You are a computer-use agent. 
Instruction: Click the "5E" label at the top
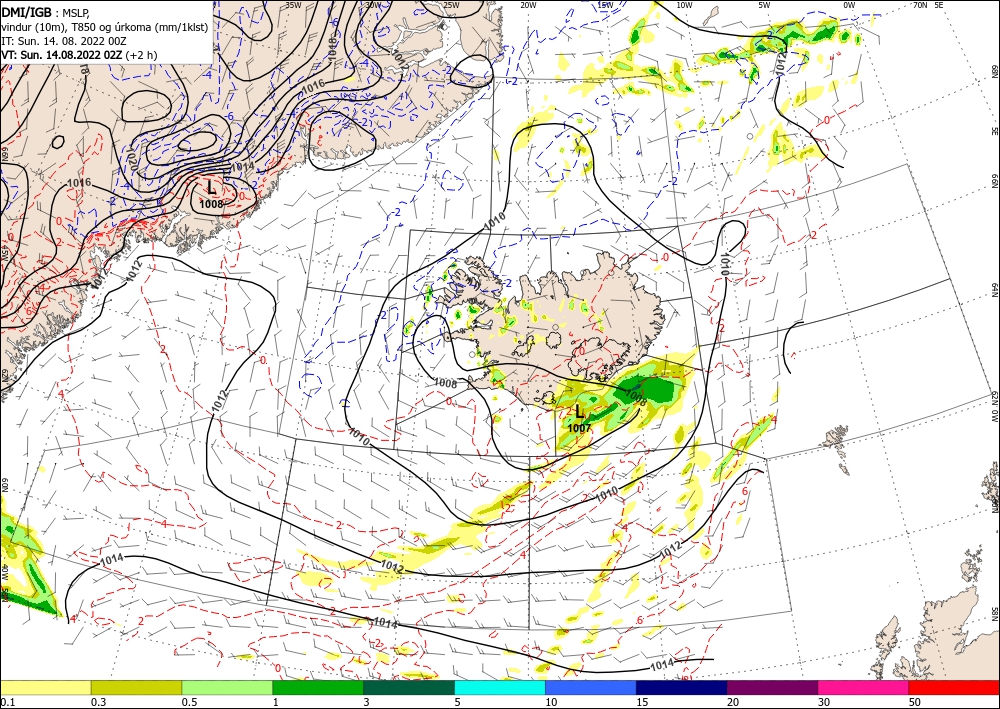point(939,4)
